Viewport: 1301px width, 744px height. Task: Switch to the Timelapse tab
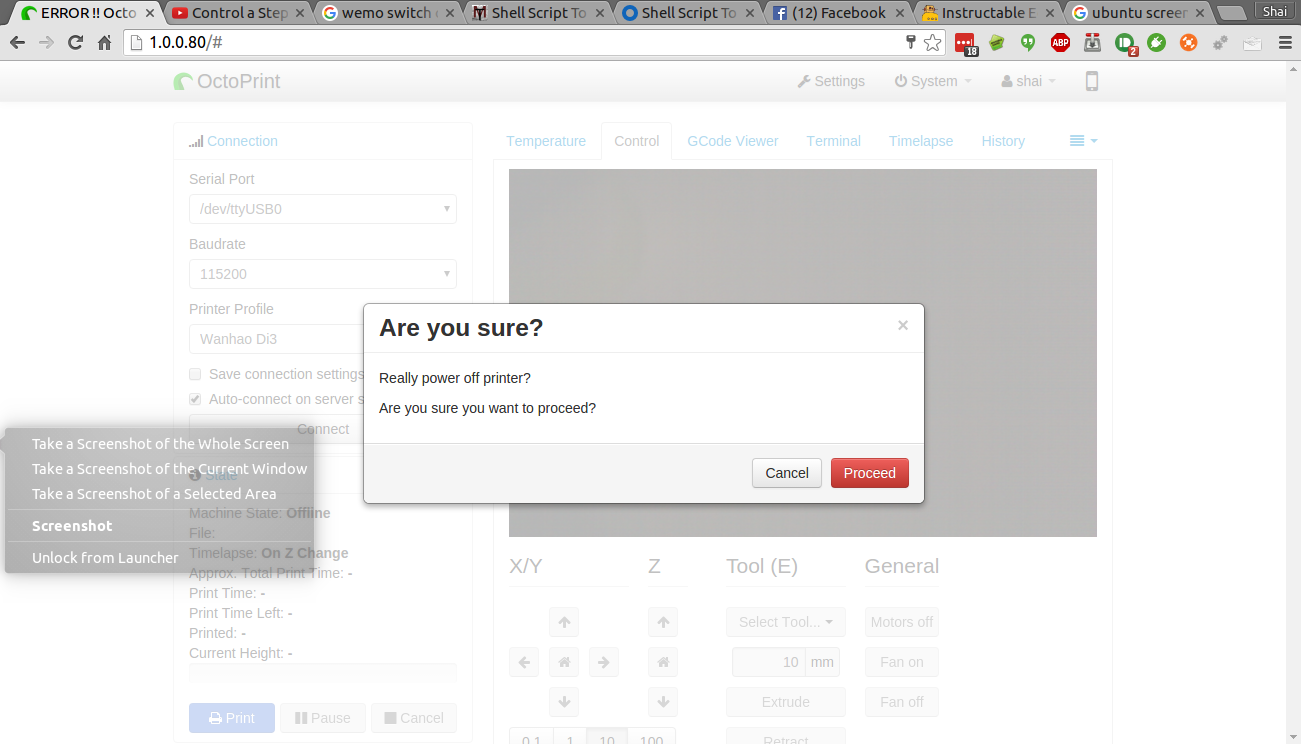click(921, 141)
